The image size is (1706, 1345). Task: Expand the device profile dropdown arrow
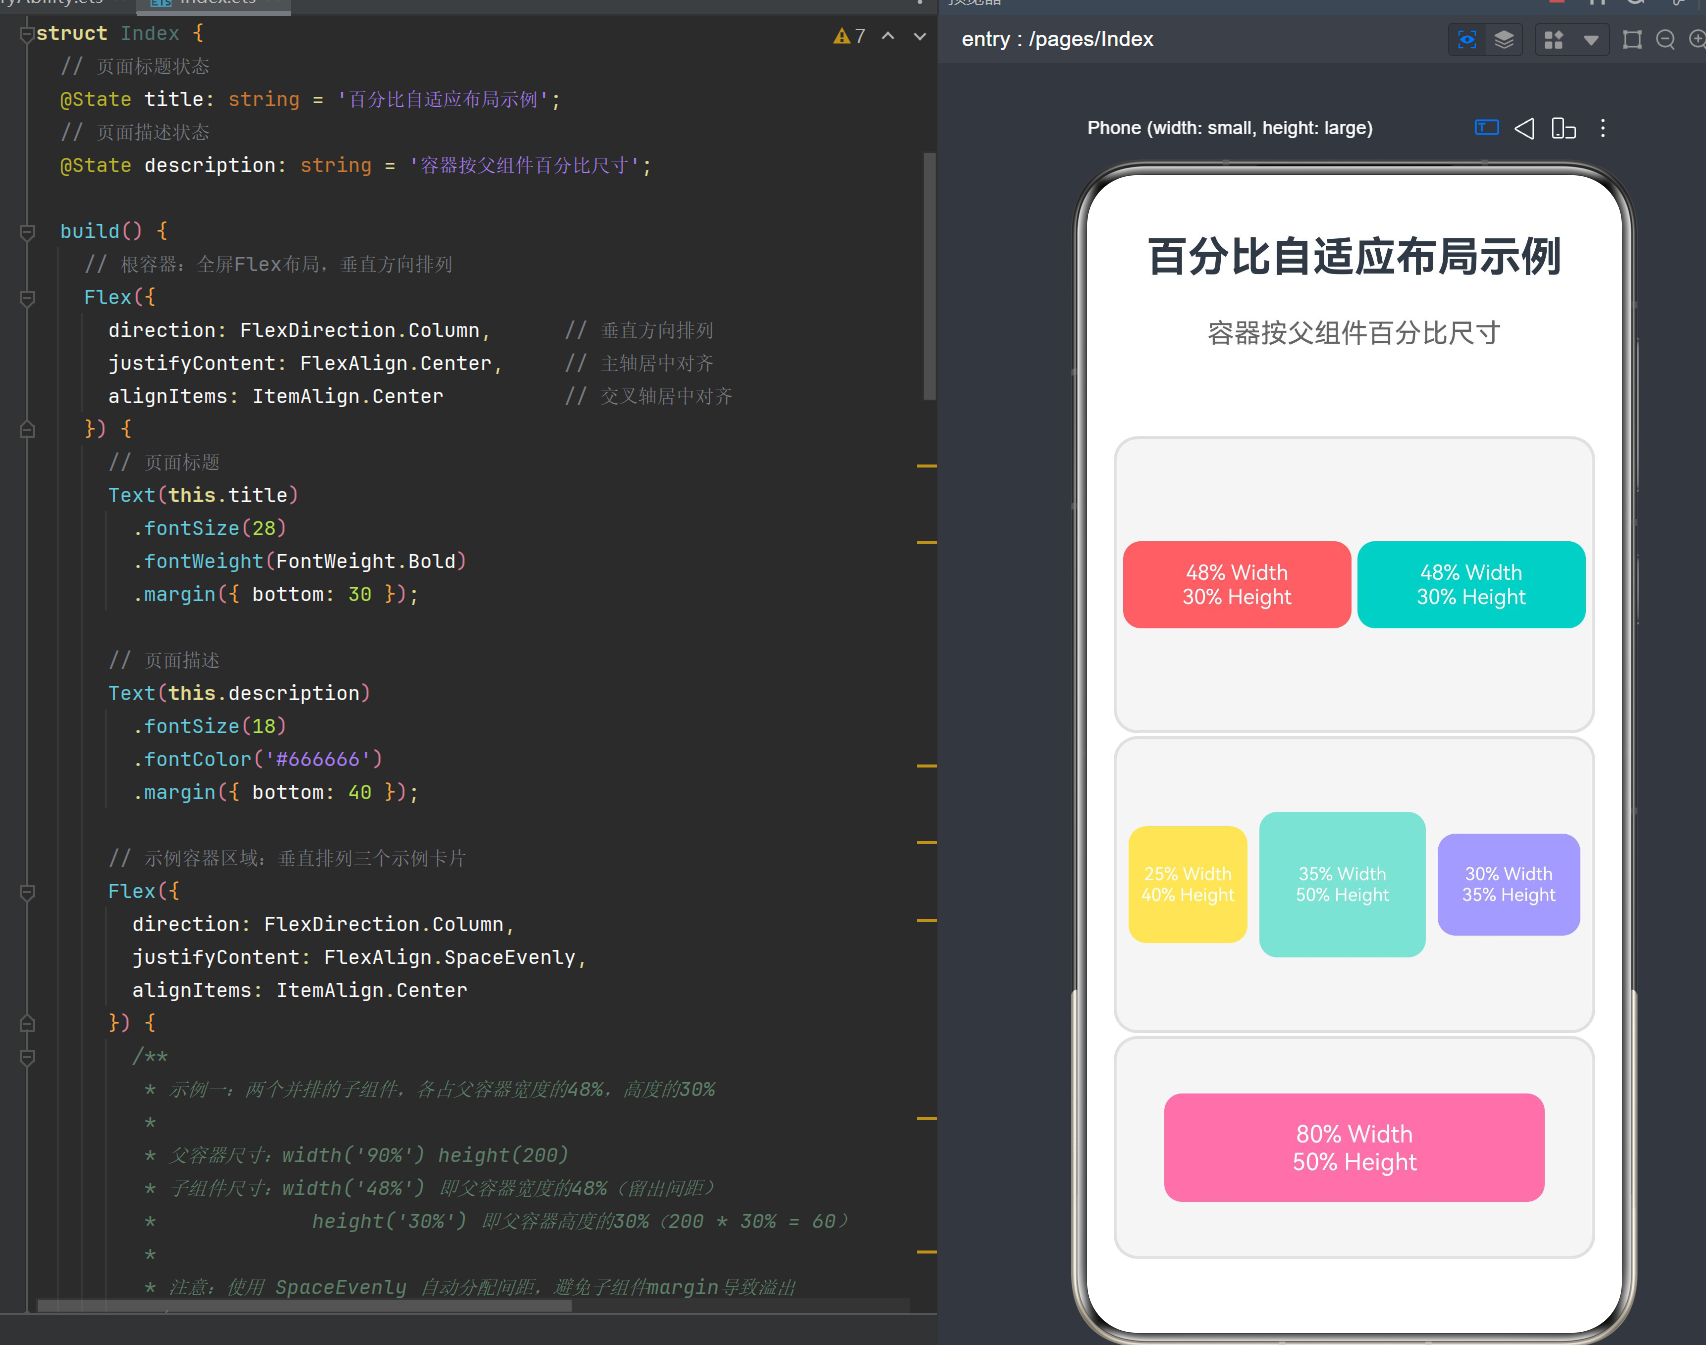[x=1591, y=40]
